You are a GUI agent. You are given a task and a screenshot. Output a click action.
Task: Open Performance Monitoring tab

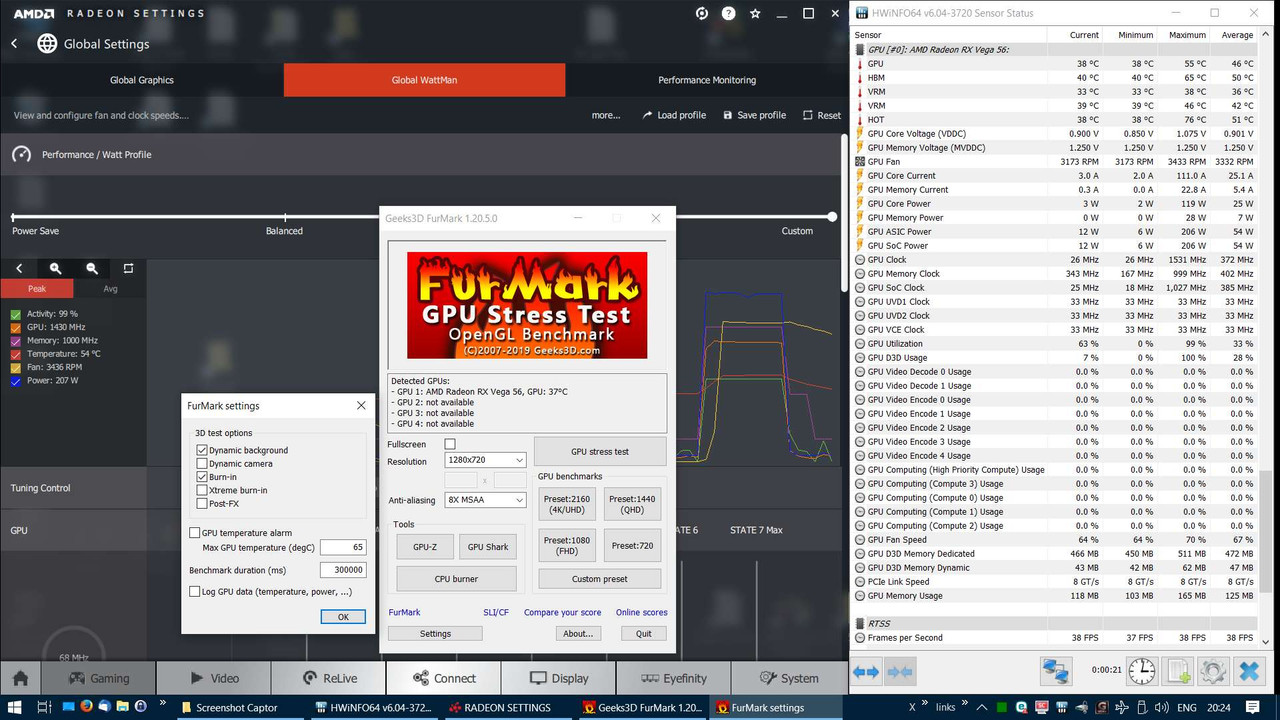coord(707,80)
